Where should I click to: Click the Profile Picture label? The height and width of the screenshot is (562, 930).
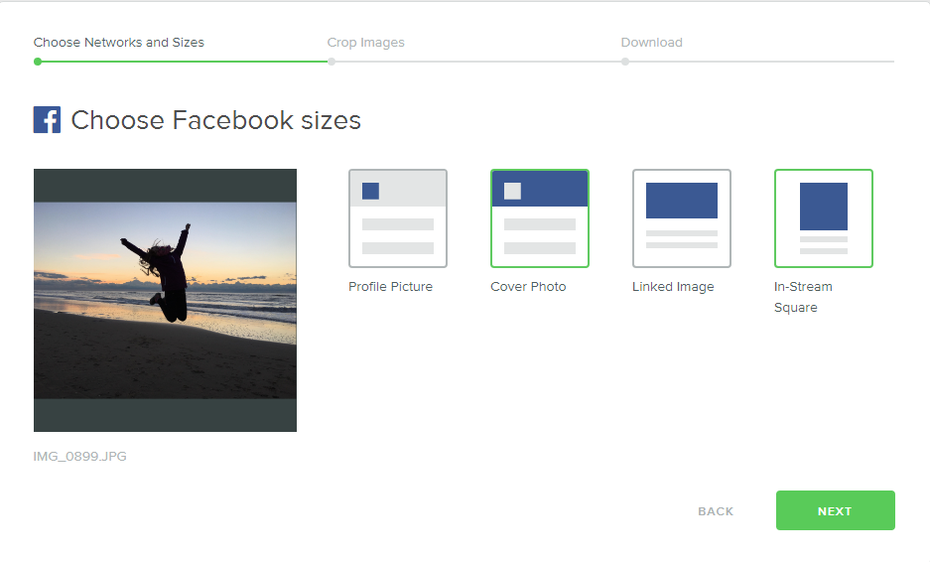point(390,286)
